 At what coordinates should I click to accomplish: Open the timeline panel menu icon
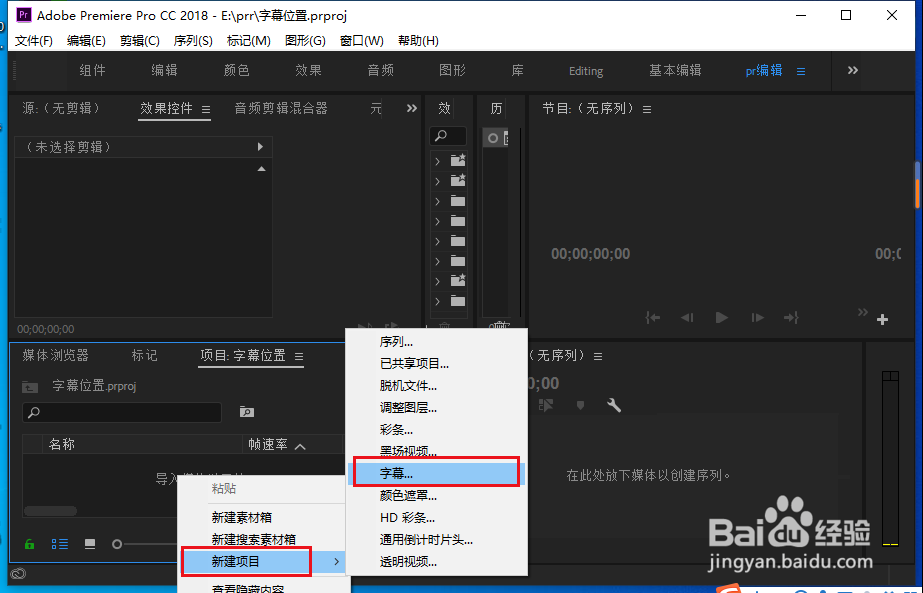pos(598,356)
